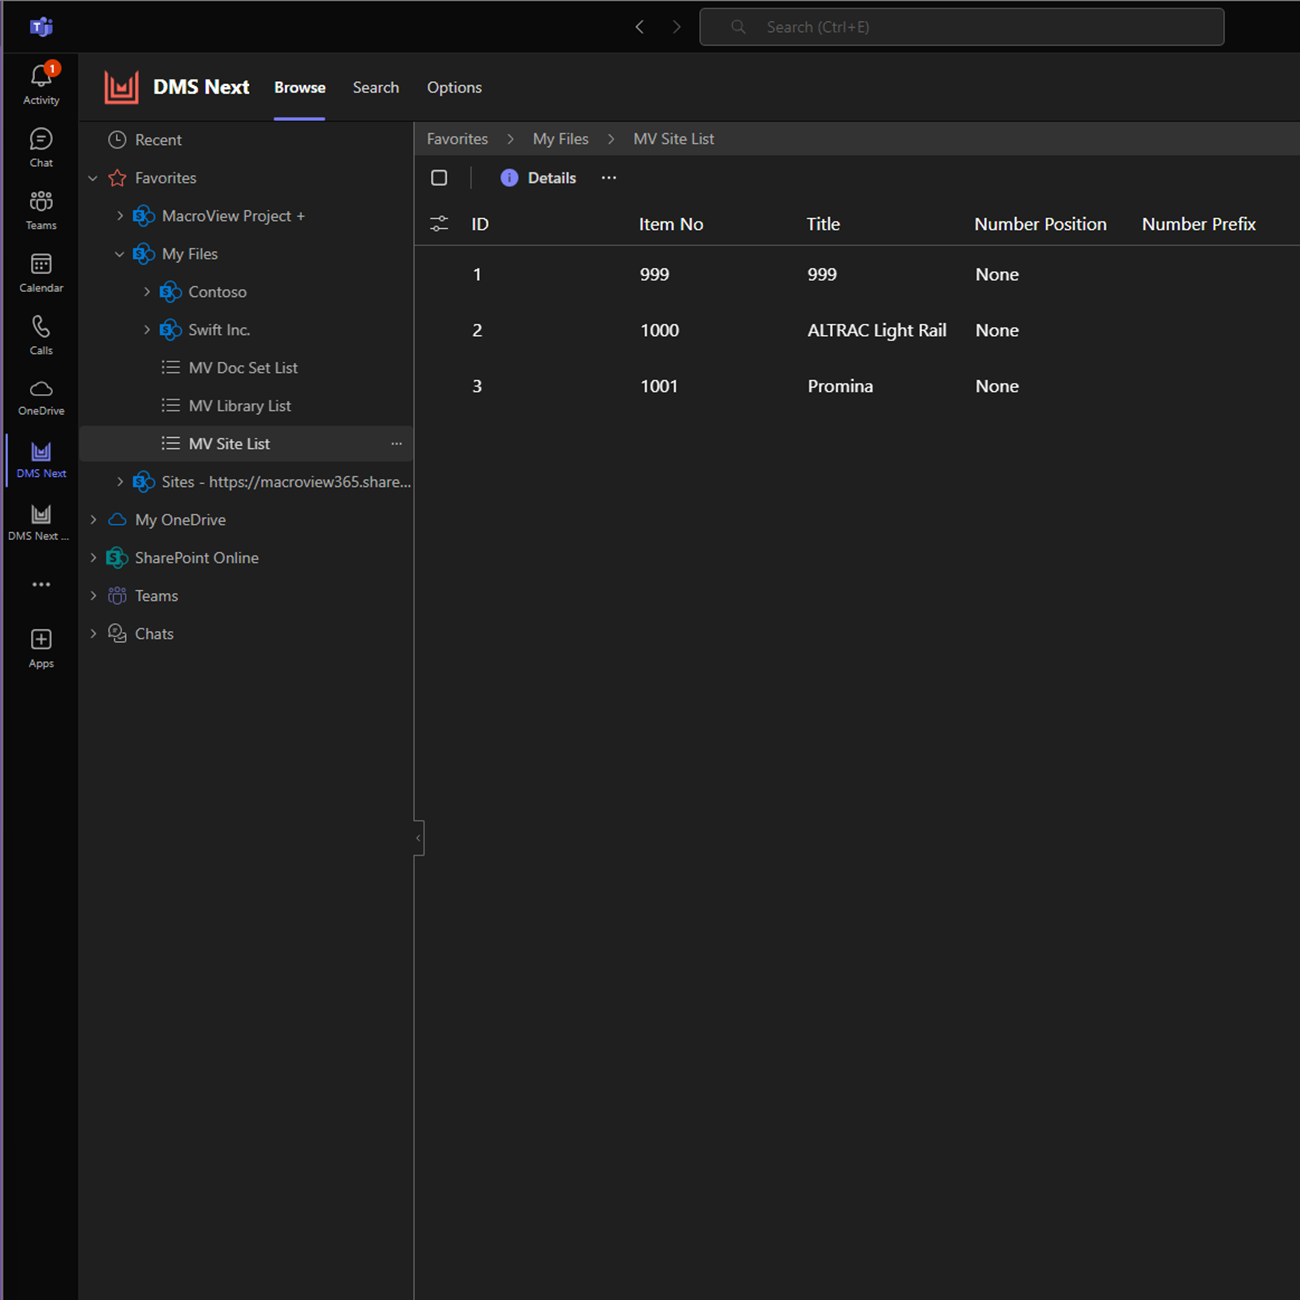
Task: Show more options via DMS Next rail ellipsis
Action: coord(40,584)
